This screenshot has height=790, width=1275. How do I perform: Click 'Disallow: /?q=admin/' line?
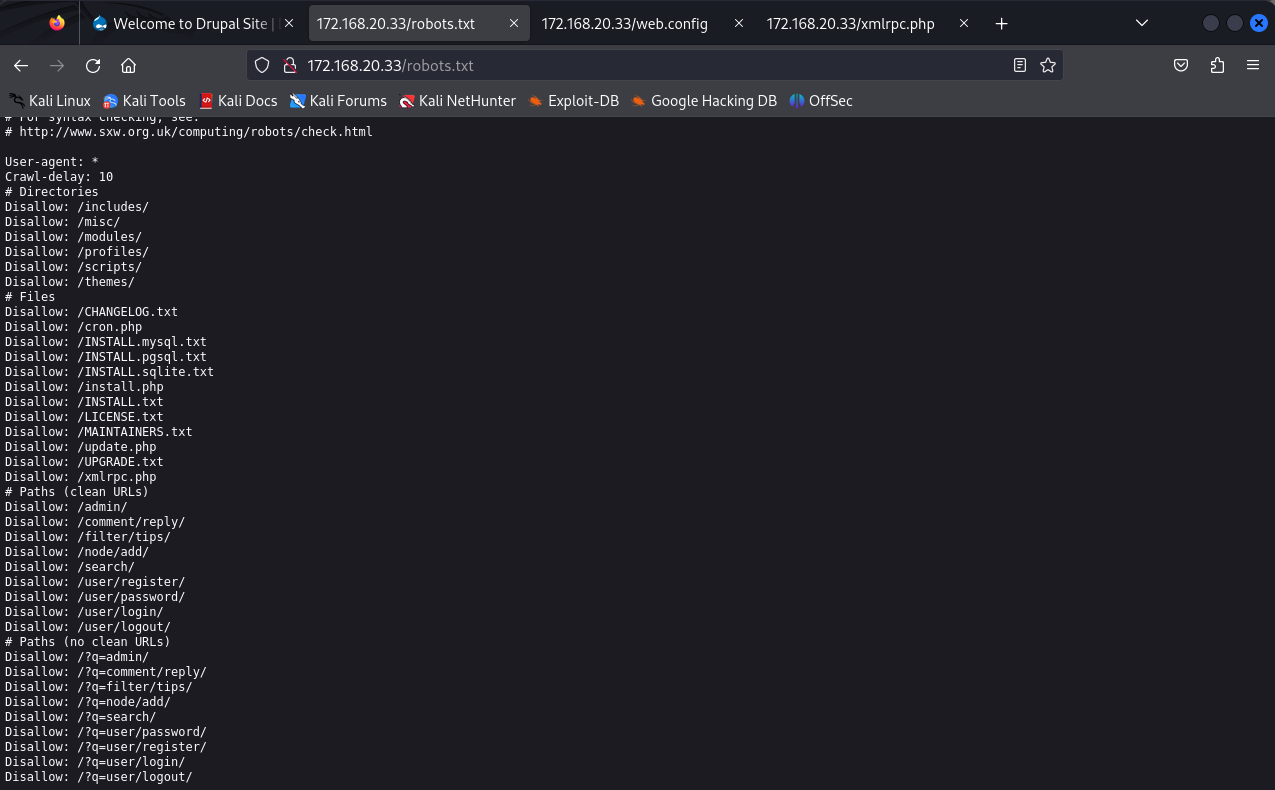coord(77,657)
